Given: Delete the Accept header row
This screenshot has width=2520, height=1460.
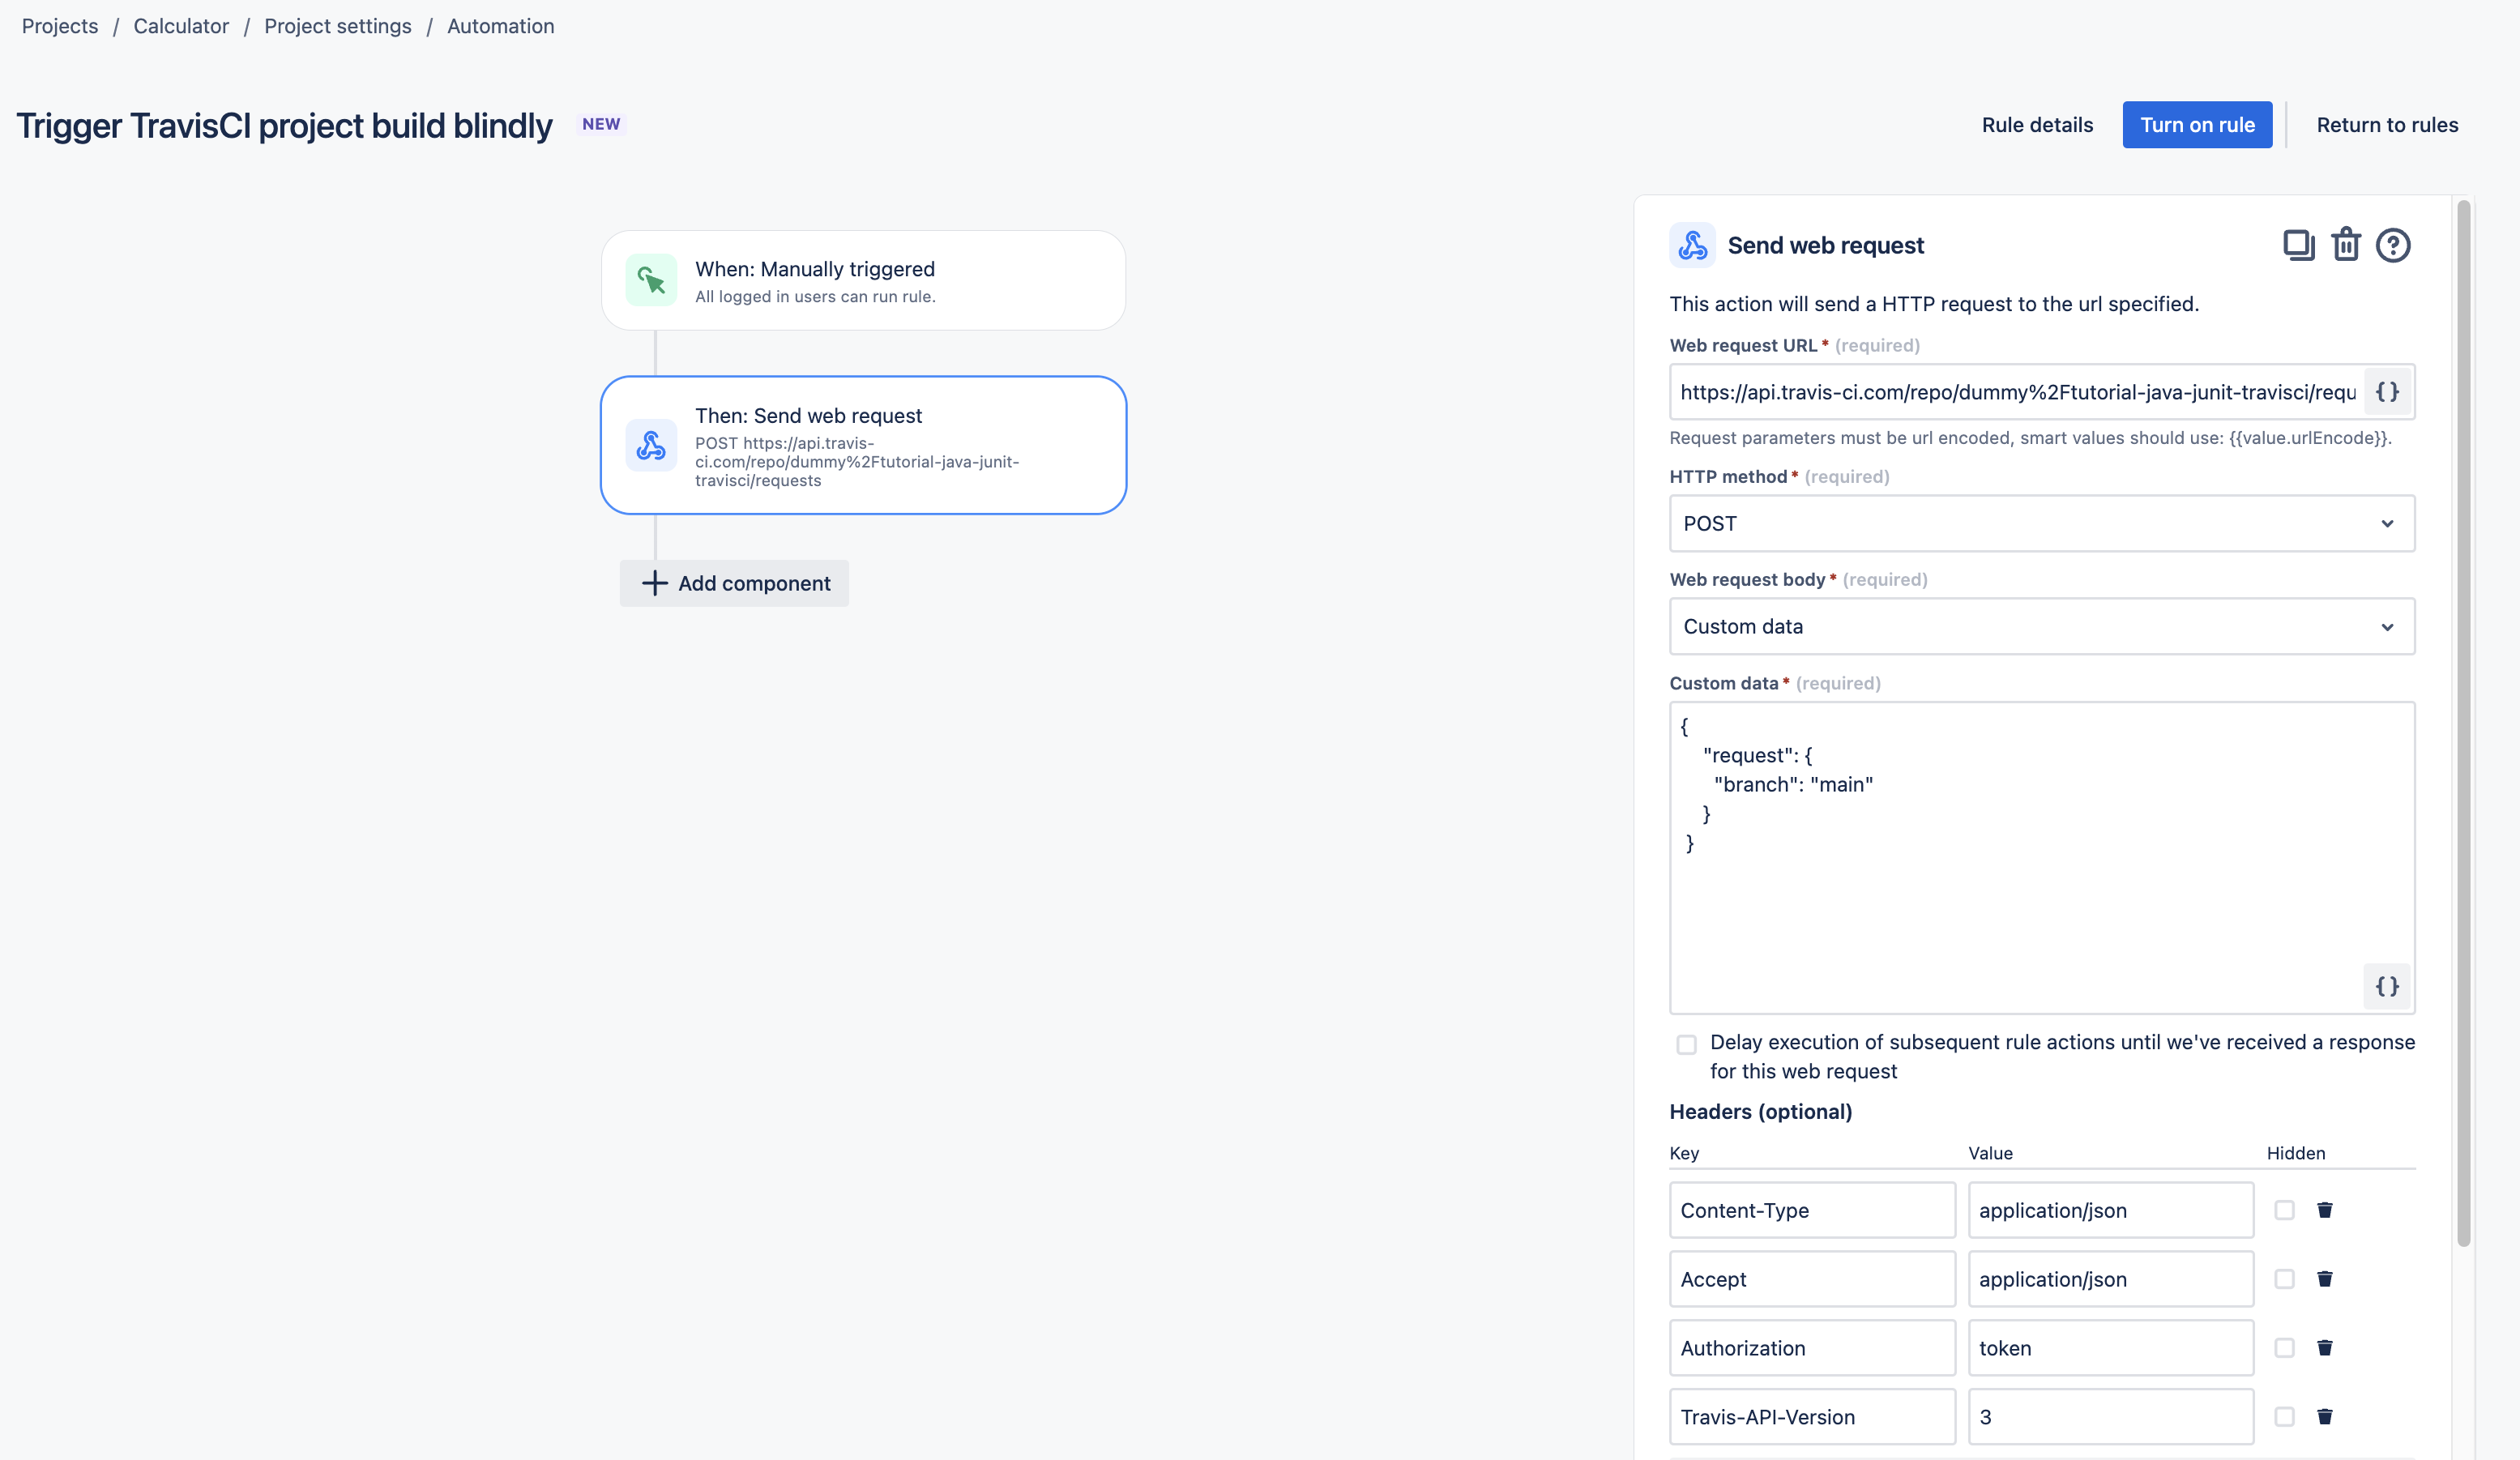Looking at the screenshot, I should (x=2325, y=1279).
